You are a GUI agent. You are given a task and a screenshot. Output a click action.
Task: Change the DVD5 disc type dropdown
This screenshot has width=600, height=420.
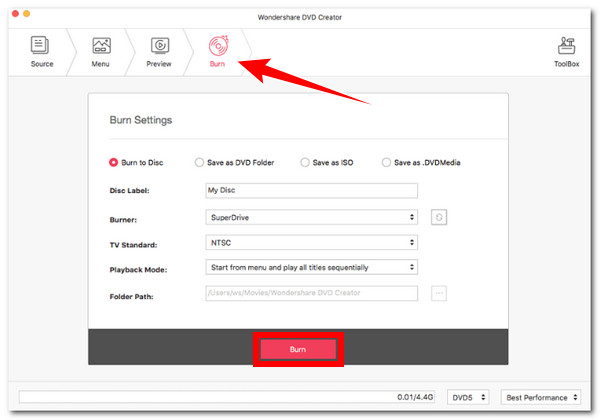(x=468, y=397)
